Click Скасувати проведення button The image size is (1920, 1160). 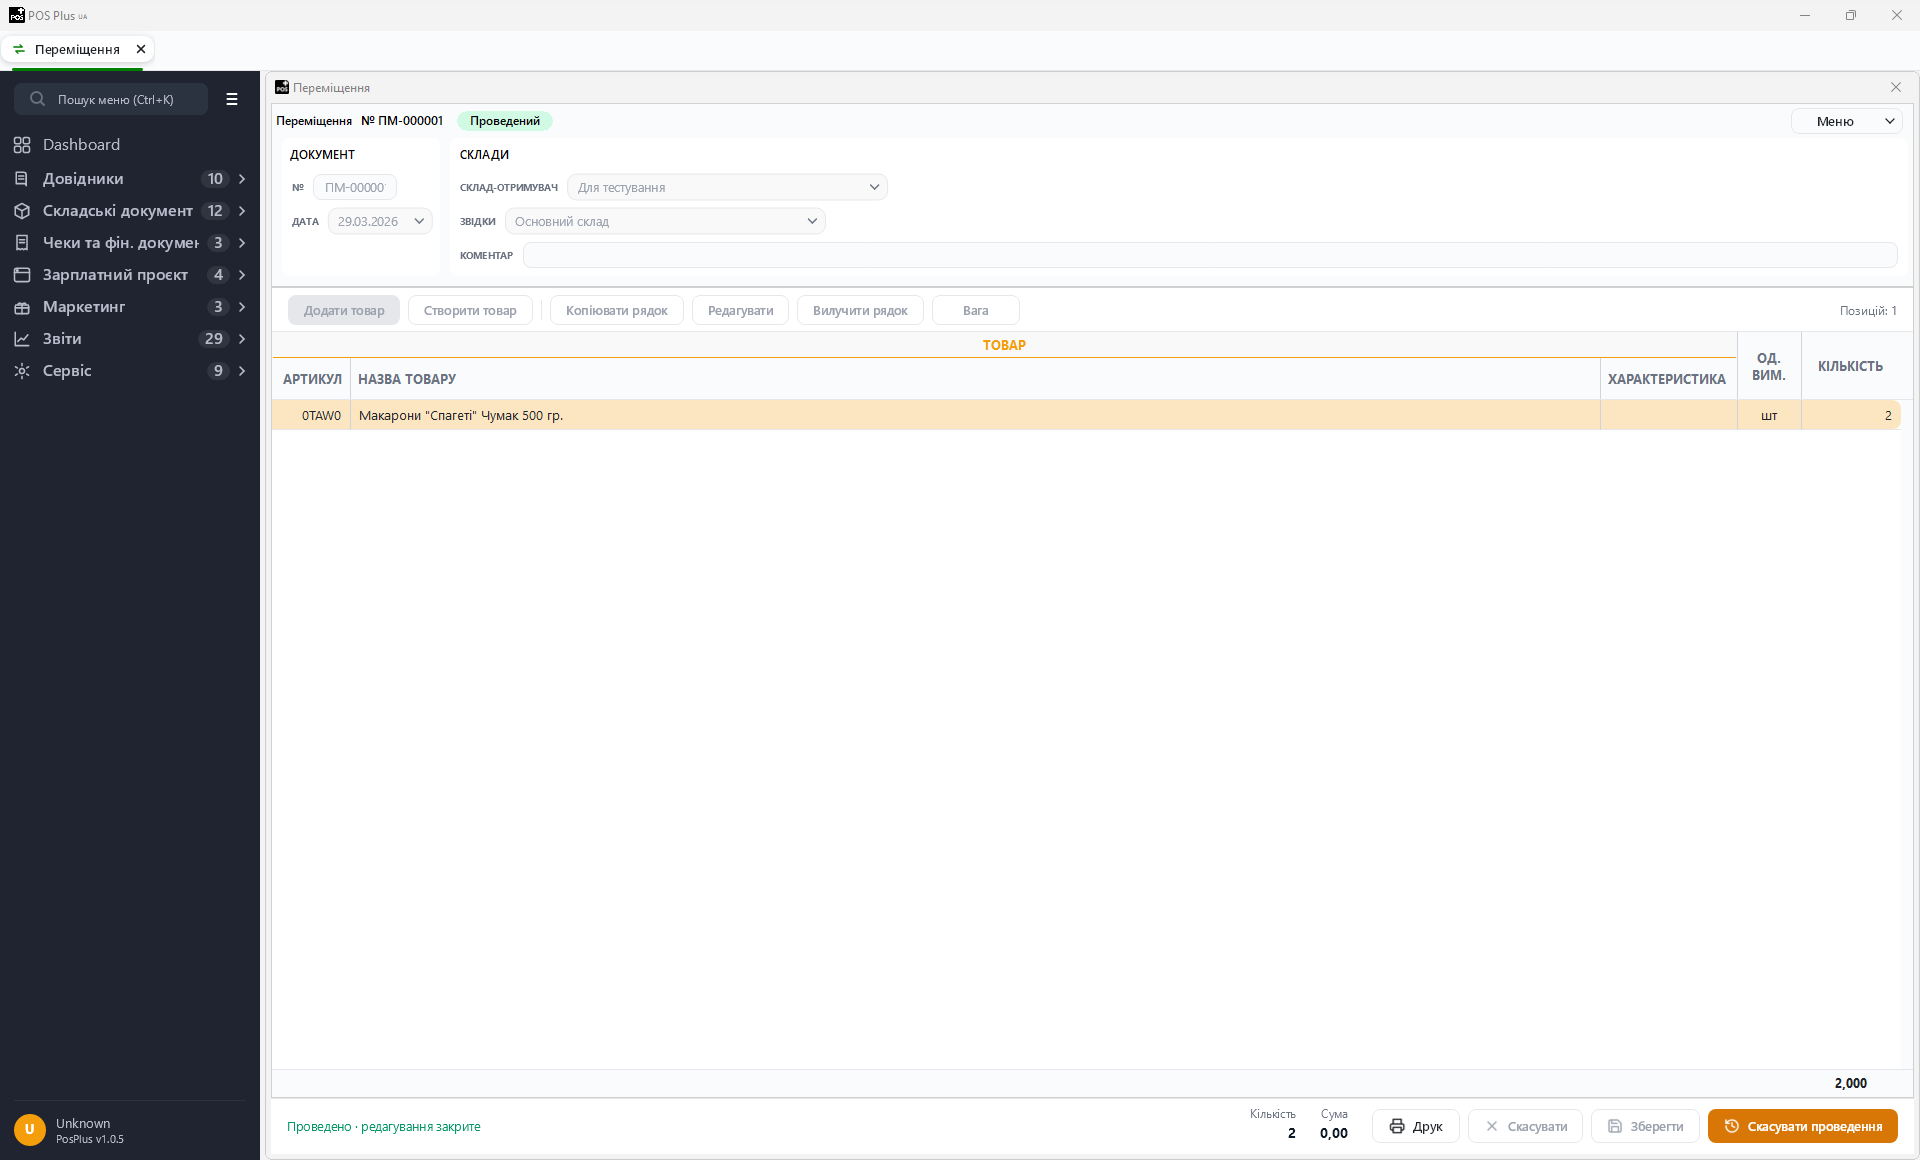click(x=1803, y=1126)
